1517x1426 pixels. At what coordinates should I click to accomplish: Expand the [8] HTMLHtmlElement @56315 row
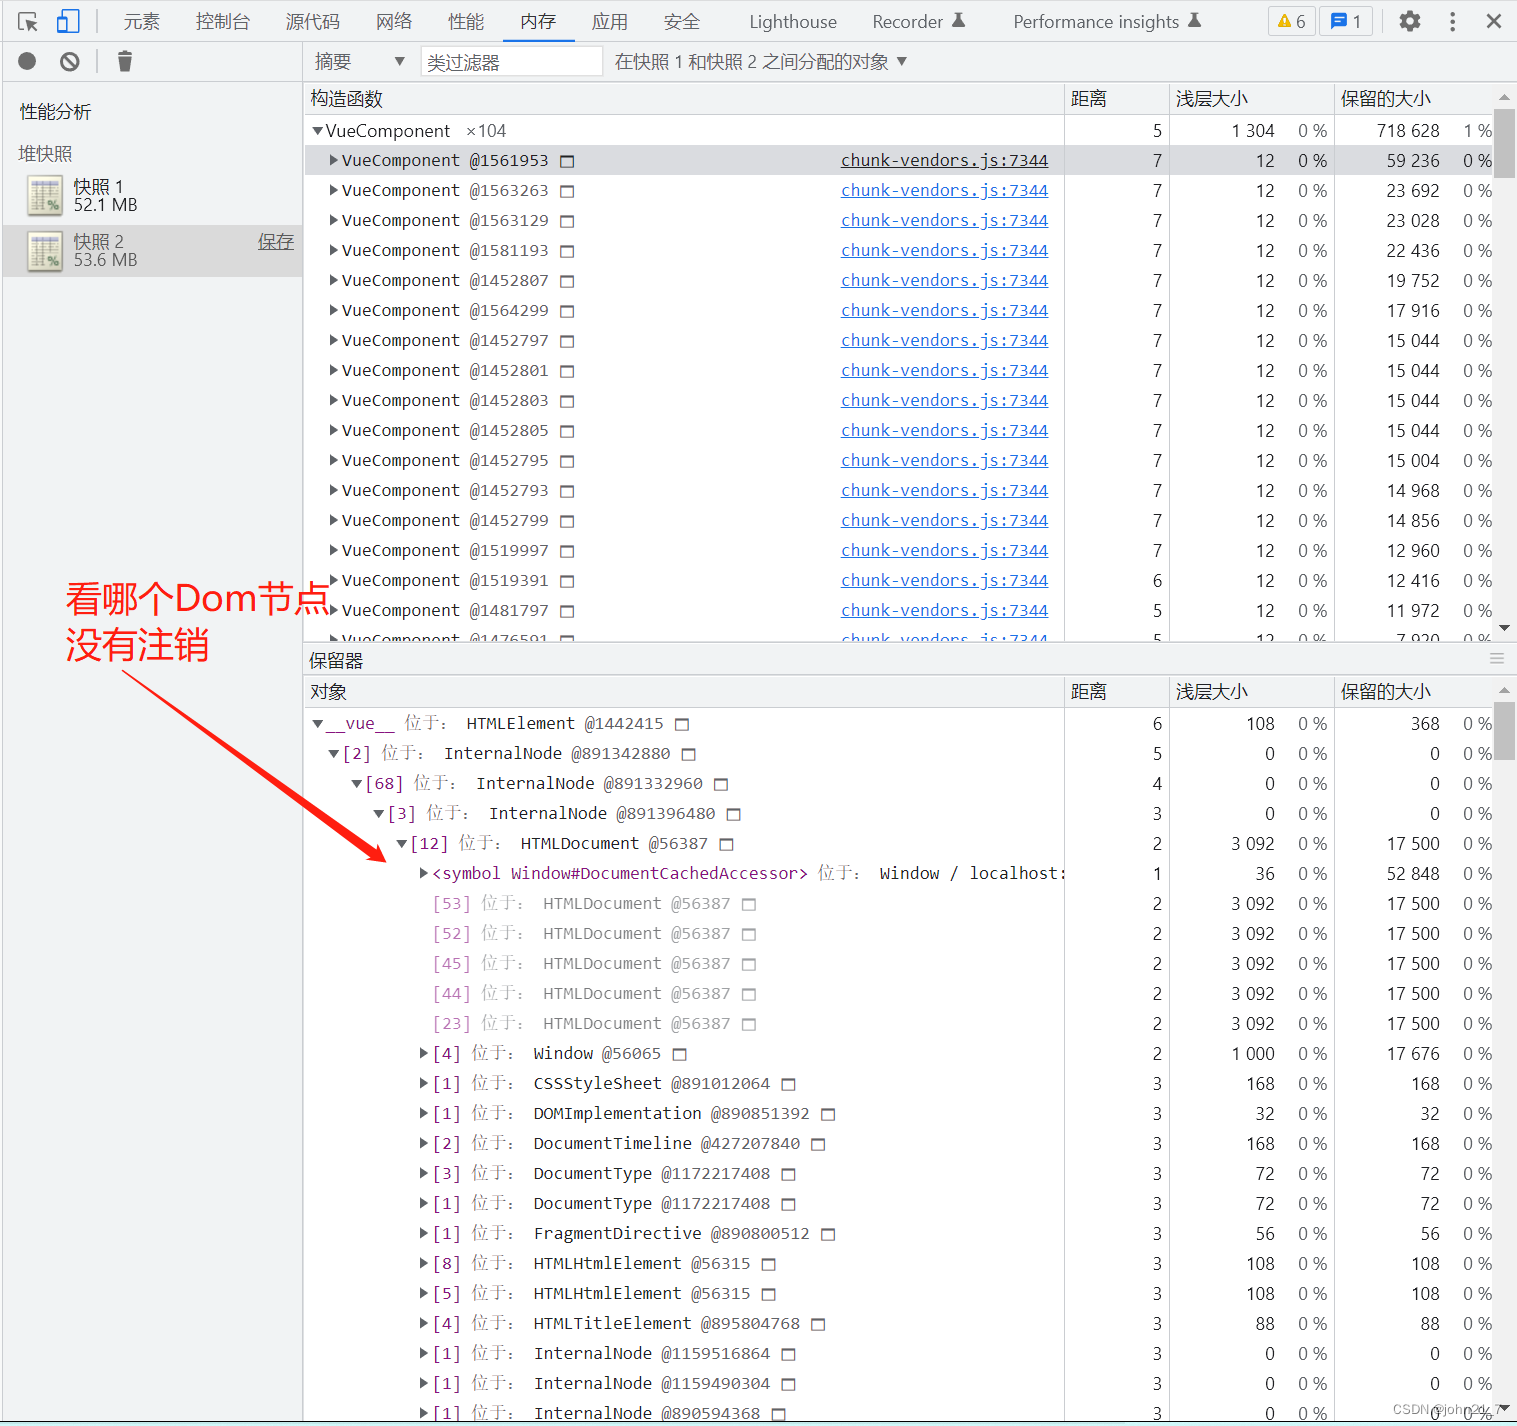tap(424, 1263)
